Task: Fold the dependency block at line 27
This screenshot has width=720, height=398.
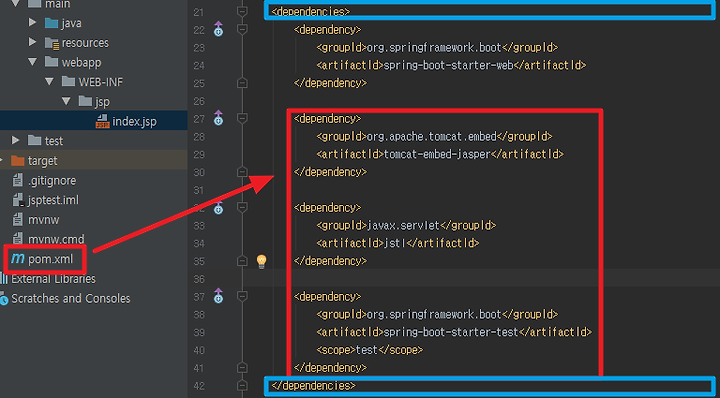Action: 242,118
